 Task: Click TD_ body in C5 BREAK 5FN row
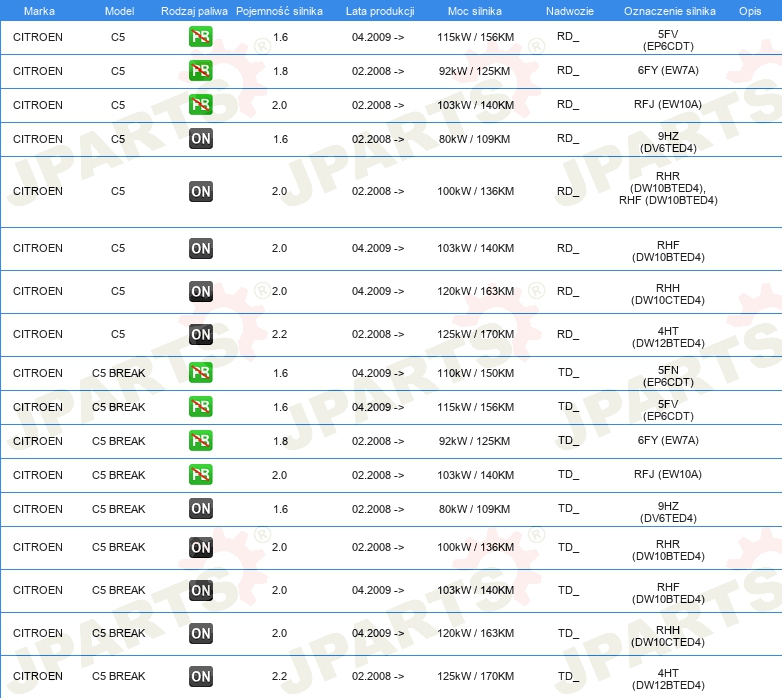pos(568,373)
